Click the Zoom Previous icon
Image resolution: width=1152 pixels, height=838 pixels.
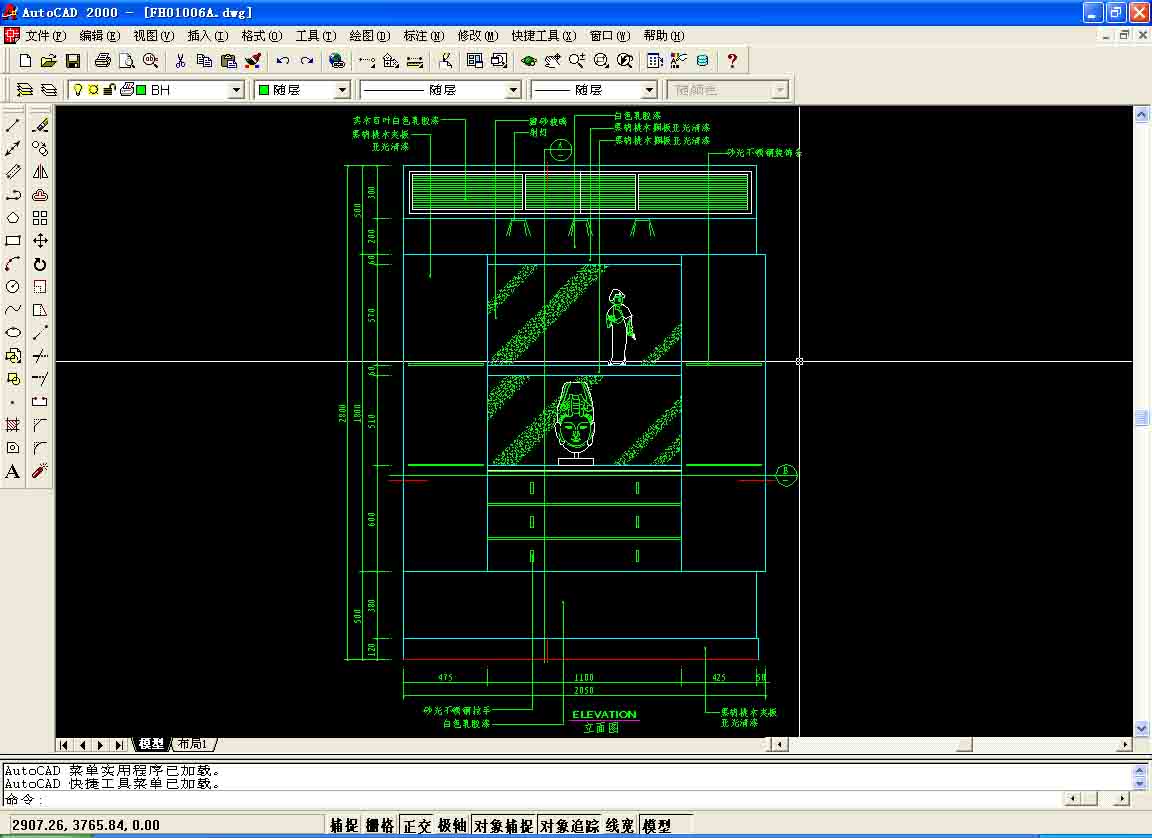624,61
